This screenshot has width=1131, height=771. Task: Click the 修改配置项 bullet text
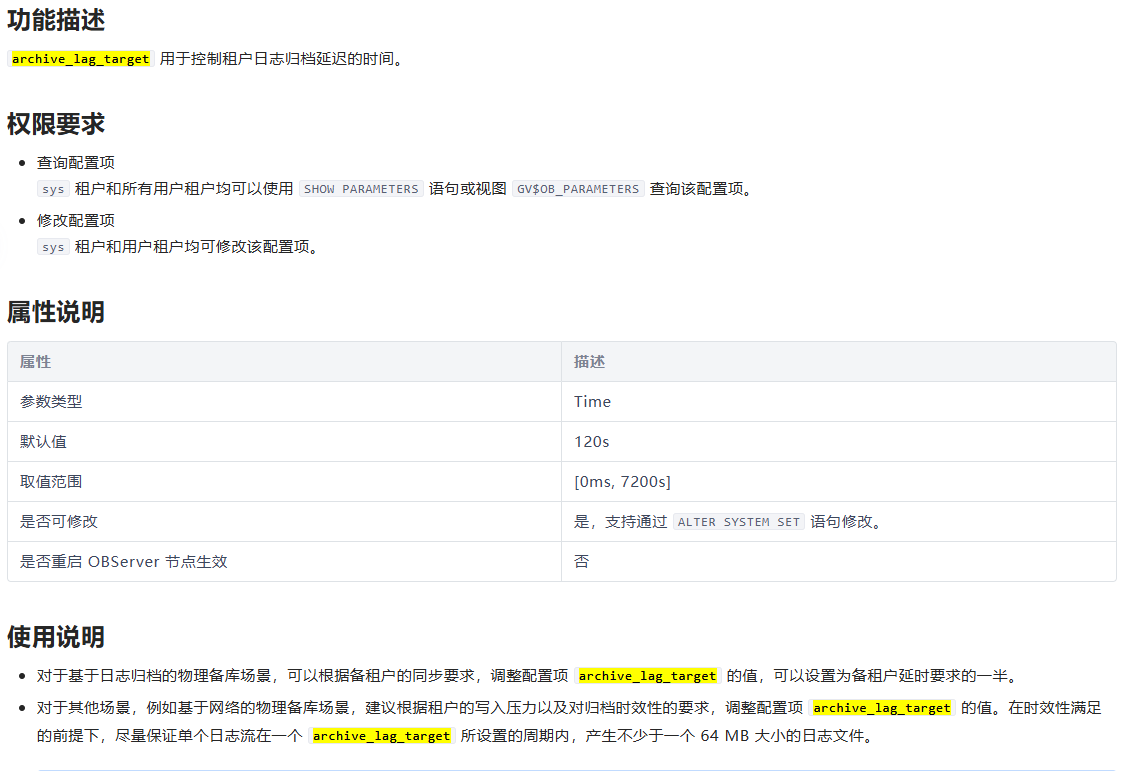(76, 221)
